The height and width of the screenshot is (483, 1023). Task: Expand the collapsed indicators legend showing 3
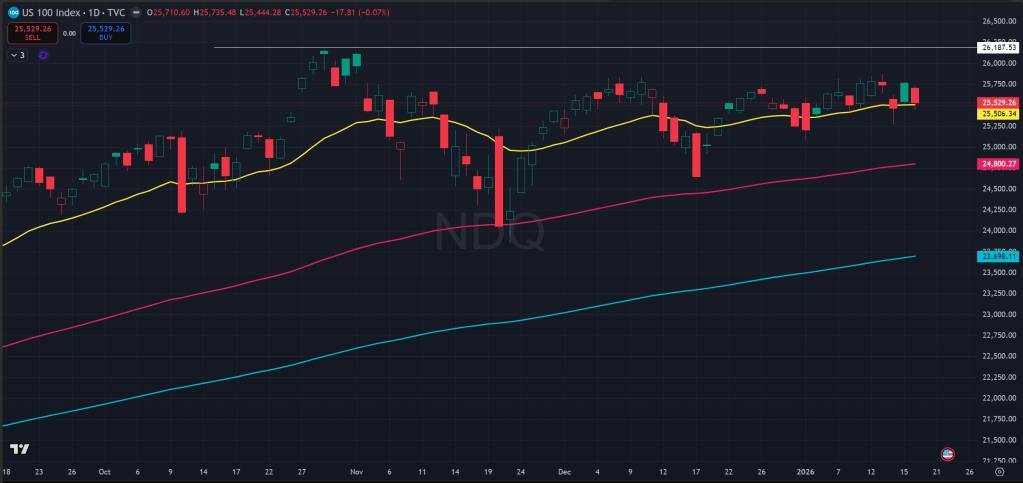coord(18,55)
